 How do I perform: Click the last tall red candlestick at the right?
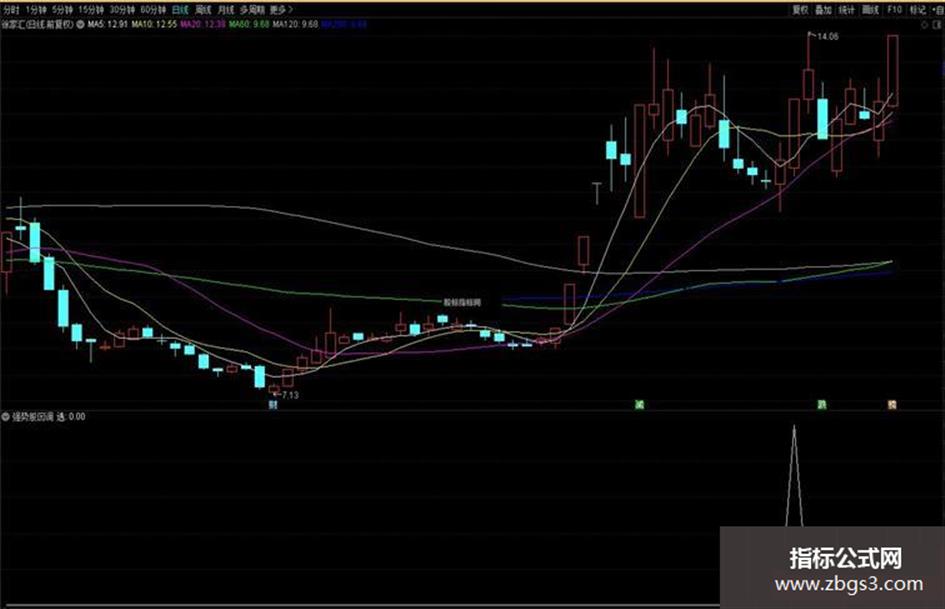893,71
